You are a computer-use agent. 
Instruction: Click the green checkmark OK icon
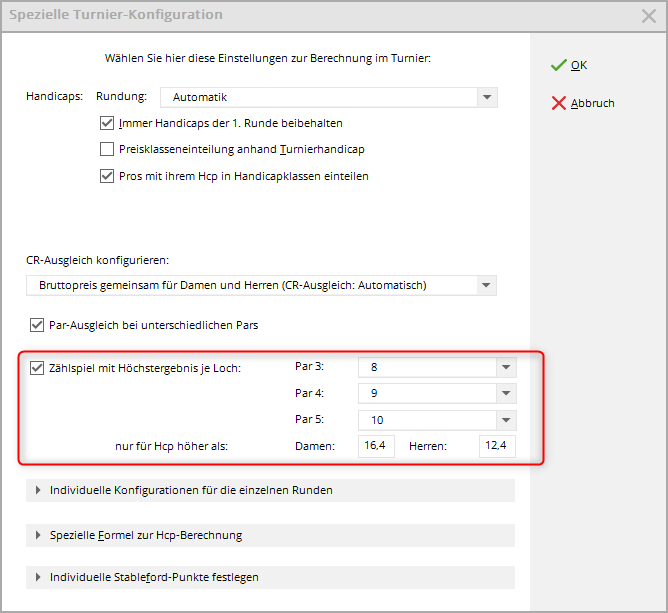coord(558,65)
